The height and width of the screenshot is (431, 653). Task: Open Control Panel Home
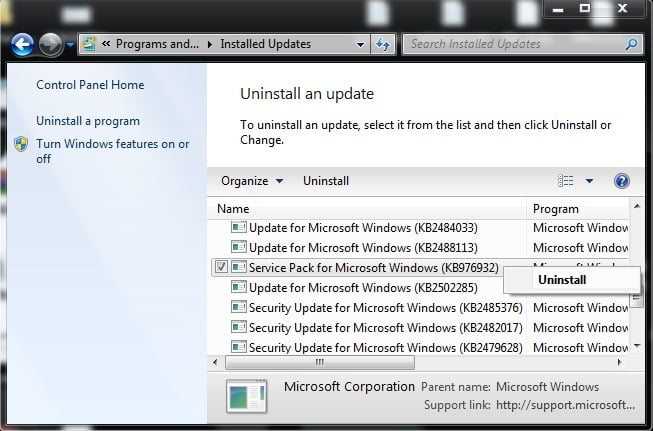point(90,85)
